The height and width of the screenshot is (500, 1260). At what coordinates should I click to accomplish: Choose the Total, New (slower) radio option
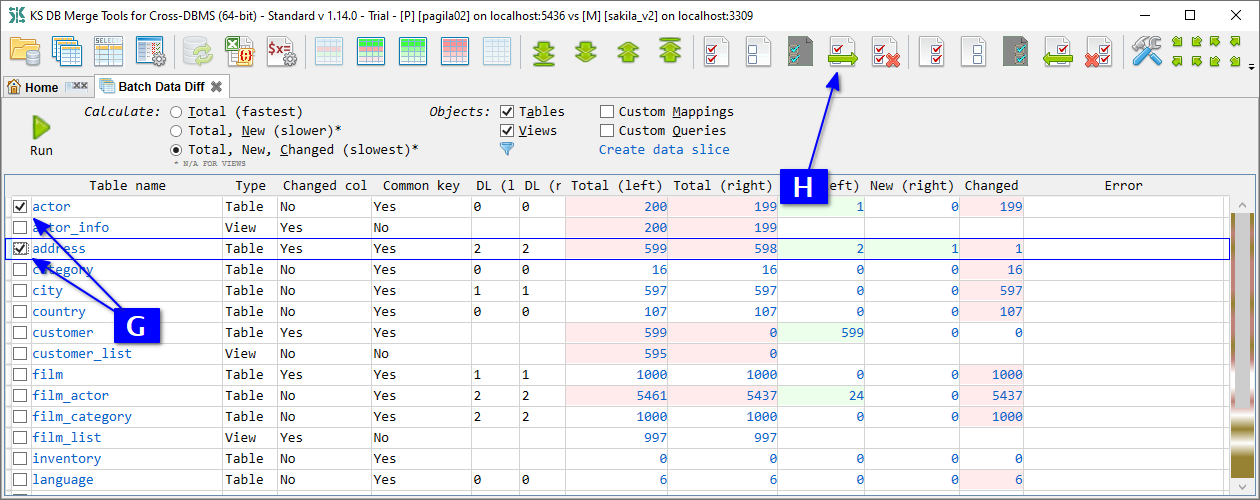click(x=176, y=131)
